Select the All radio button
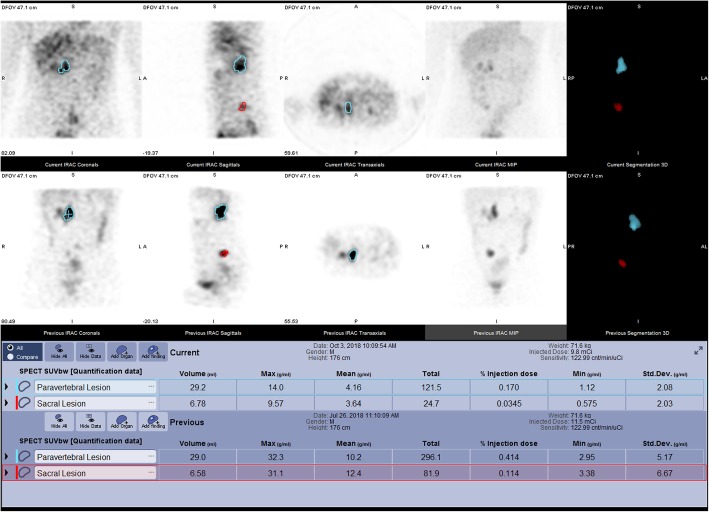The image size is (709, 512). 10,348
